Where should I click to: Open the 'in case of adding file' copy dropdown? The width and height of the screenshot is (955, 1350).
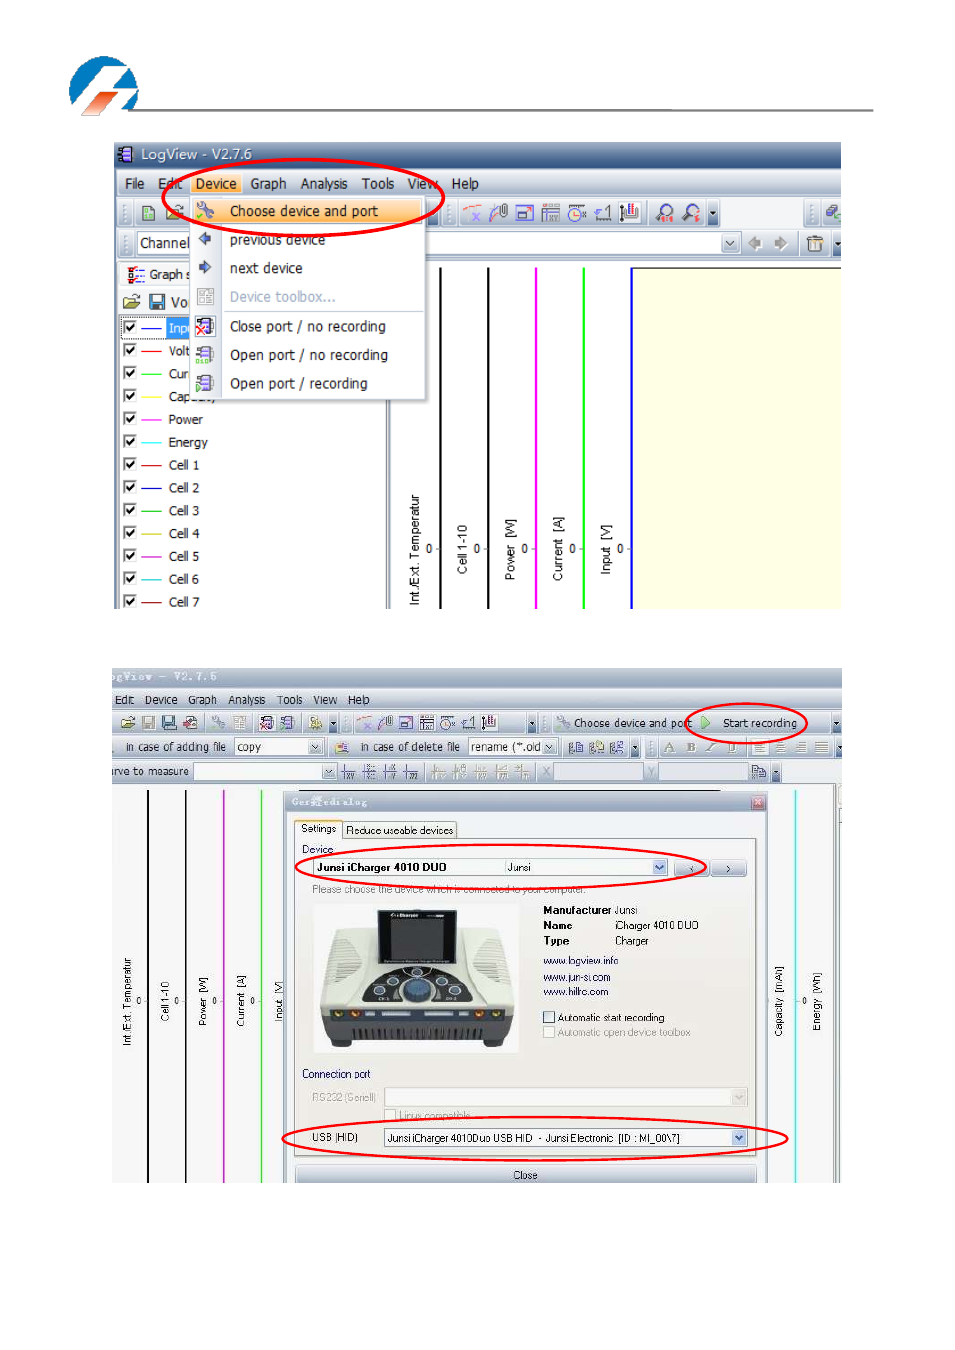click(x=315, y=747)
